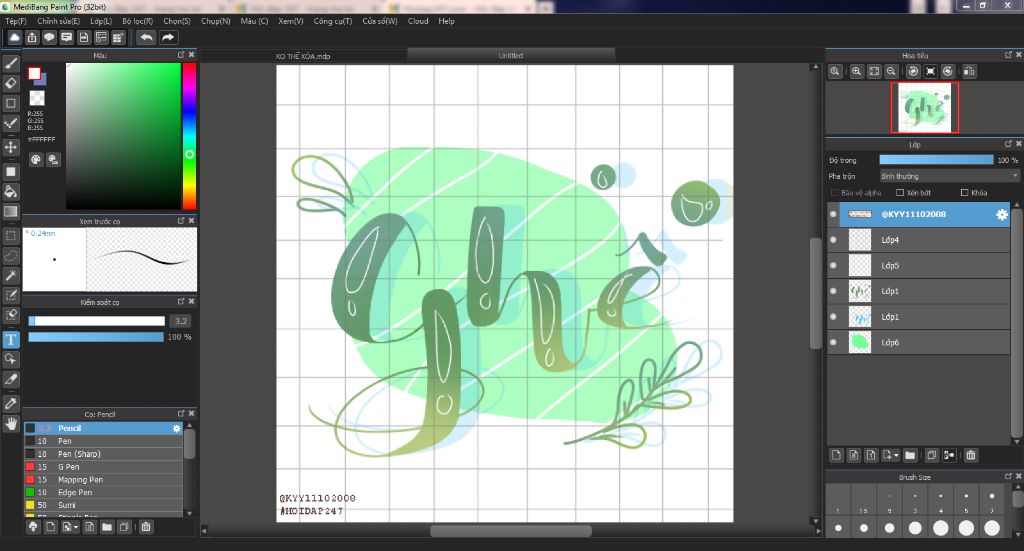
Task: Click the rainbow hue bar
Action: (189, 136)
